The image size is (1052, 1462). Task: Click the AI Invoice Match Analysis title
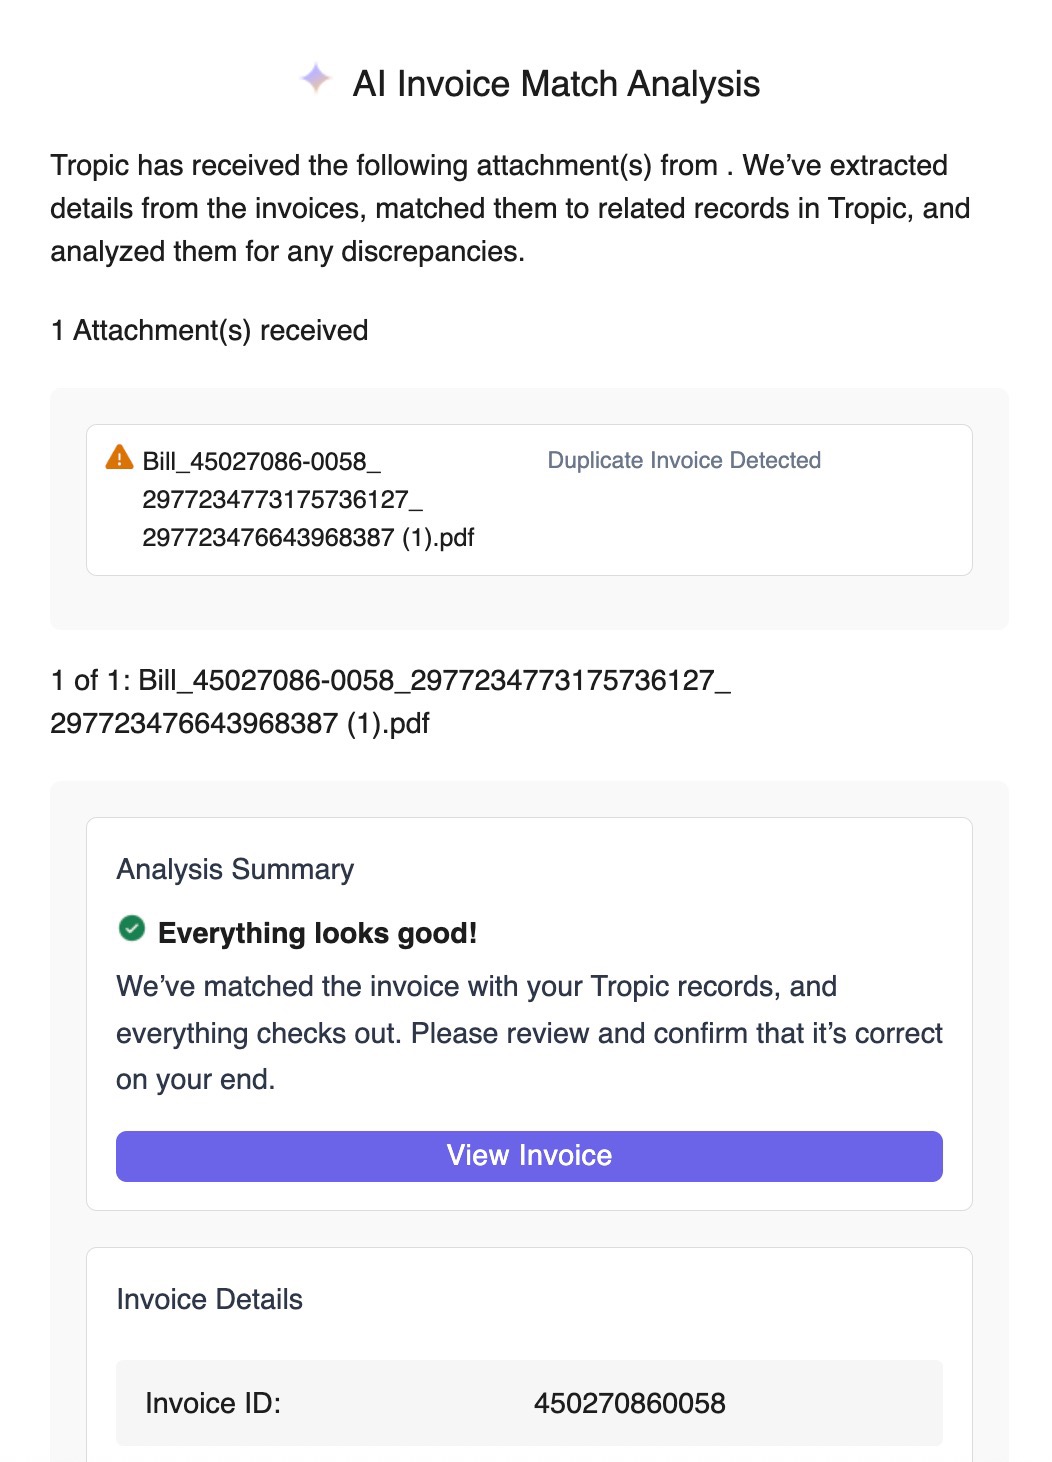[x=556, y=84]
